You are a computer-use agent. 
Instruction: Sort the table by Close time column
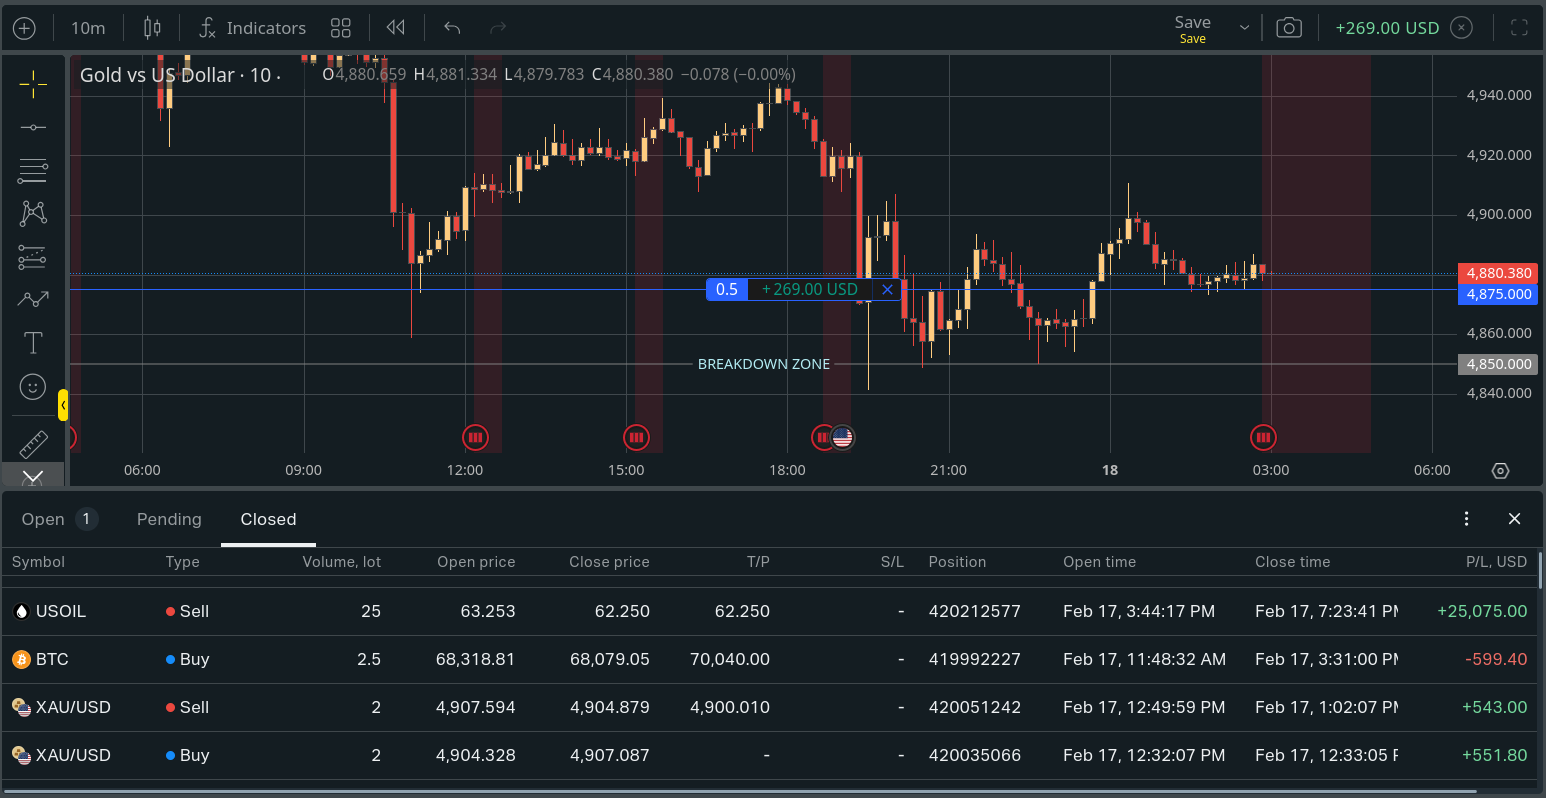(1292, 562)
